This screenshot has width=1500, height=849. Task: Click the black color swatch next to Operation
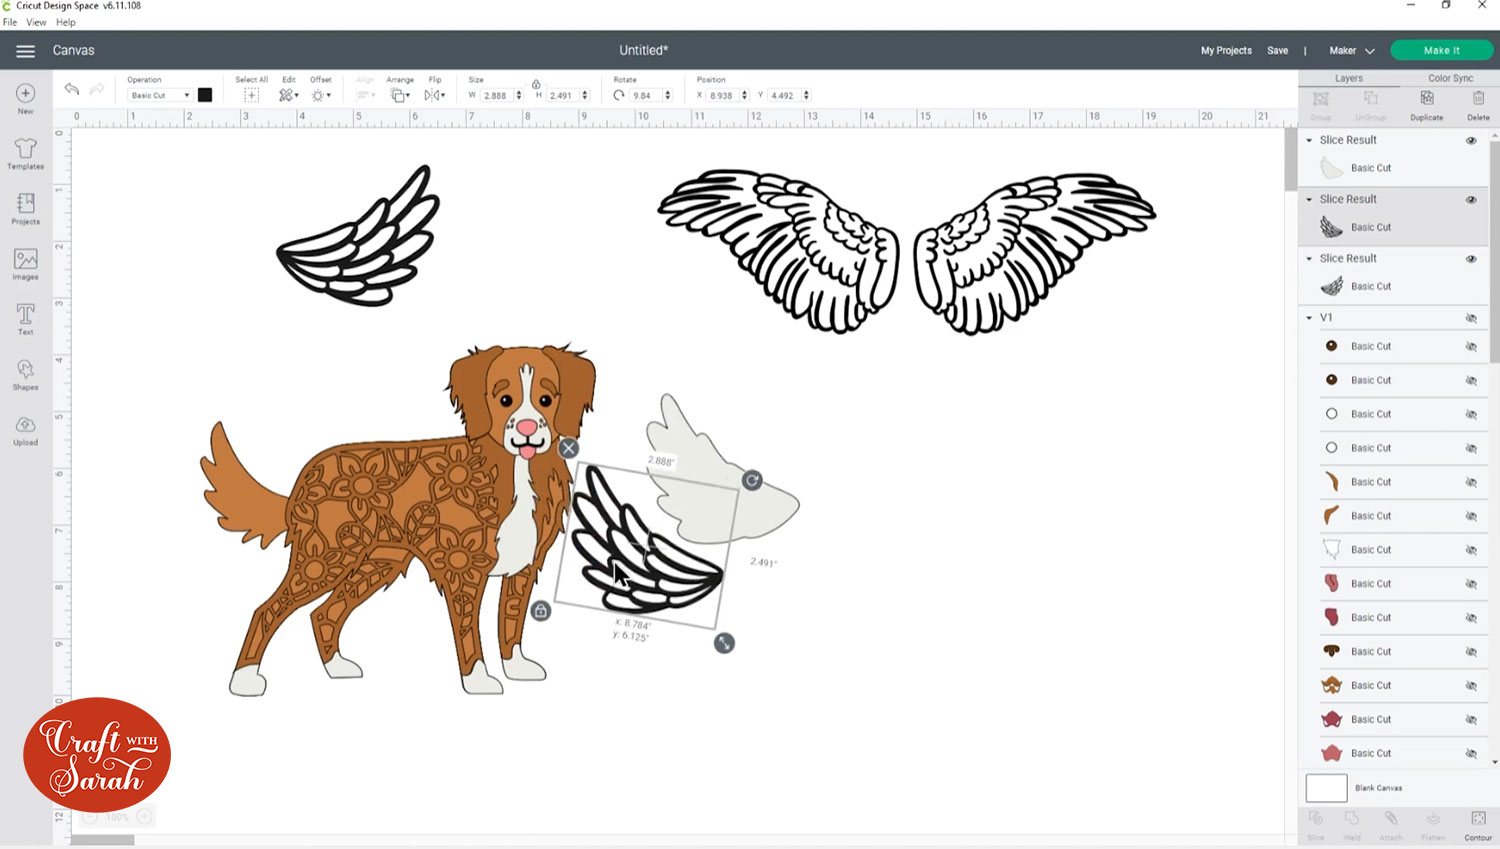pos(205,95)
